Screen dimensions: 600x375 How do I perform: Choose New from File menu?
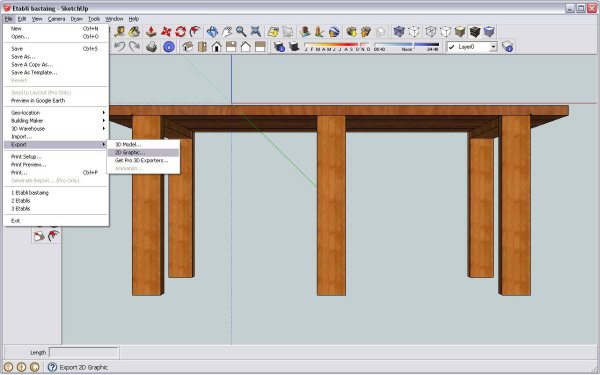tap(57, 28)
